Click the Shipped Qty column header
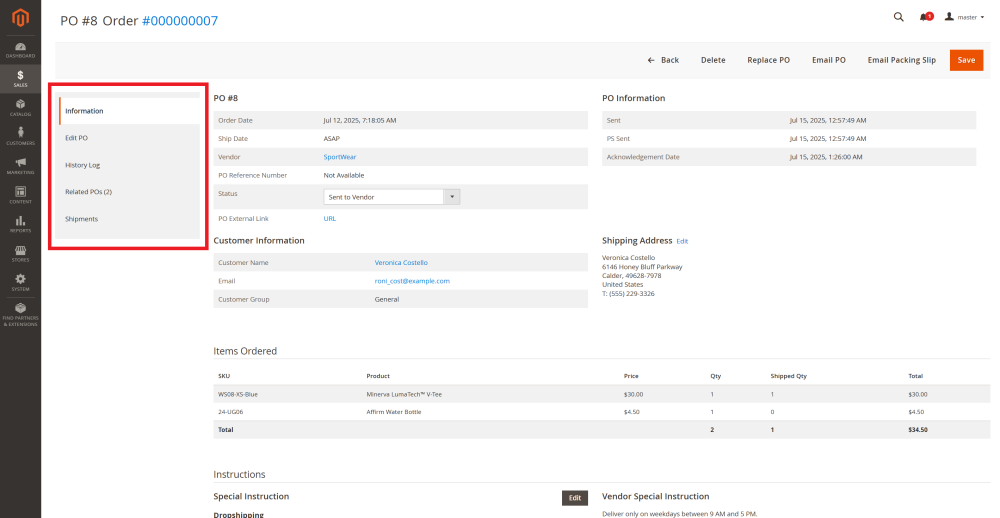Image resolution: width=1000 pixels, height=518 pixels. (x=788, y=376)
